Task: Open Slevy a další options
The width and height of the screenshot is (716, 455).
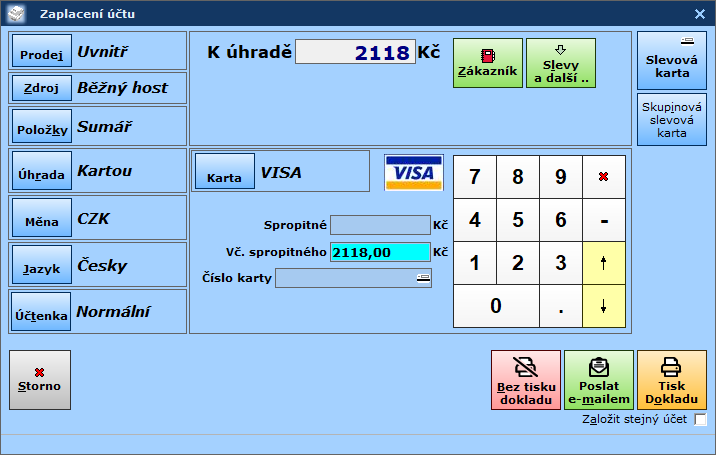Action: [560, 63]
